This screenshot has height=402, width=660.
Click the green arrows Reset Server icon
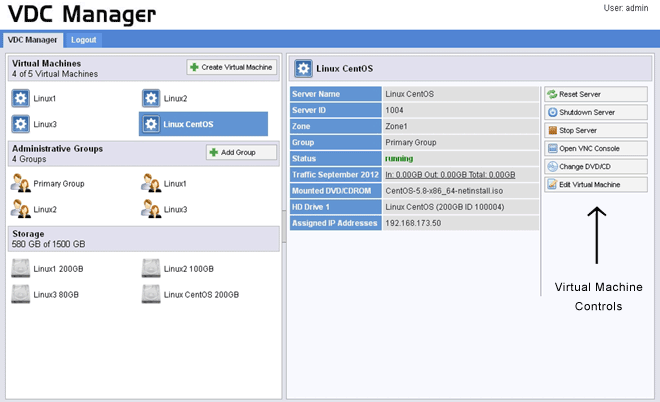(552, 94)
